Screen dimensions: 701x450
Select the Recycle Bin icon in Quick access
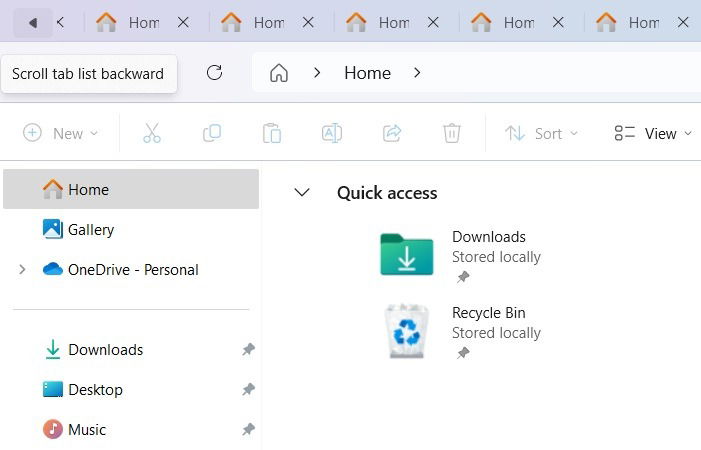point(406,331)
